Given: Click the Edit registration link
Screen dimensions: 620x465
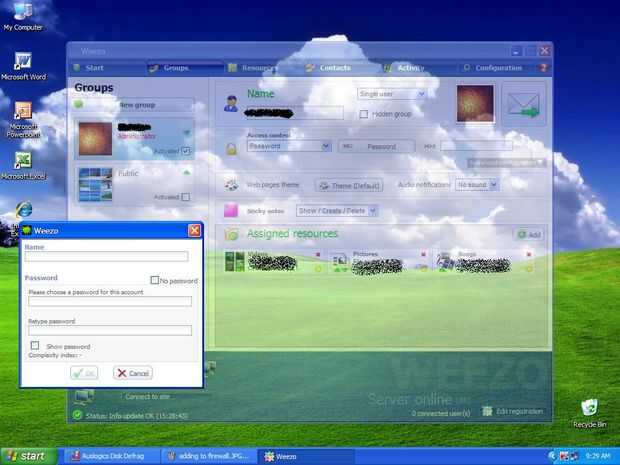Looking at the screenshot, I should click(519, 411).
